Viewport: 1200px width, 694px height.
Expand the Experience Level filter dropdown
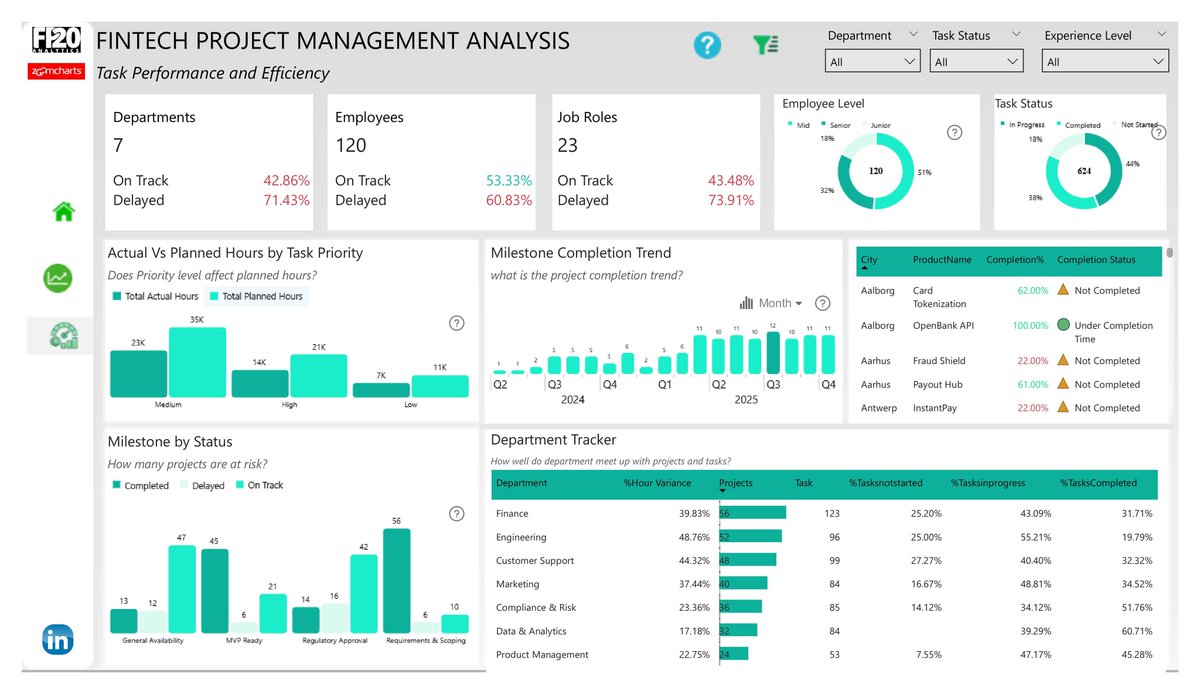pos(1105,60)
